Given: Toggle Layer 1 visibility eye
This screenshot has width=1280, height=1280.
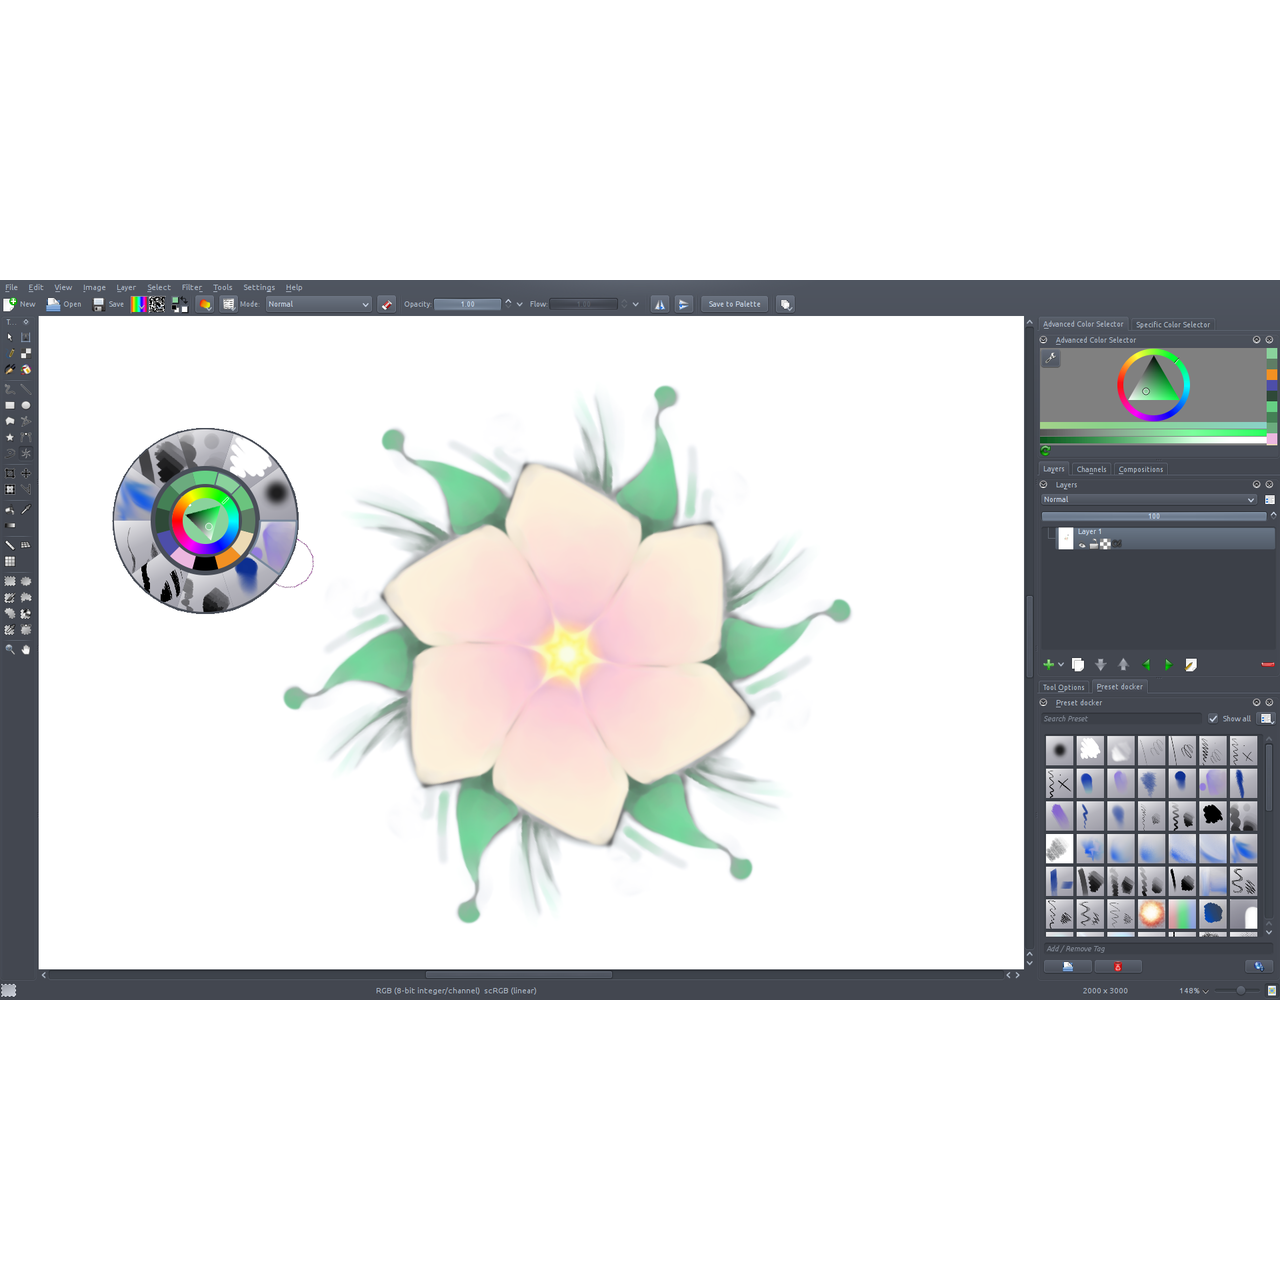Looking at the screenshot, I should (x=1082, y=544).
